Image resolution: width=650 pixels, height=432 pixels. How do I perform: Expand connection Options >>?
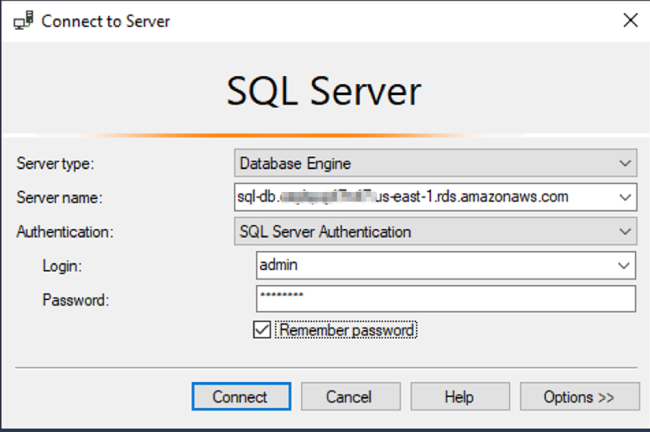coord(580,397)
